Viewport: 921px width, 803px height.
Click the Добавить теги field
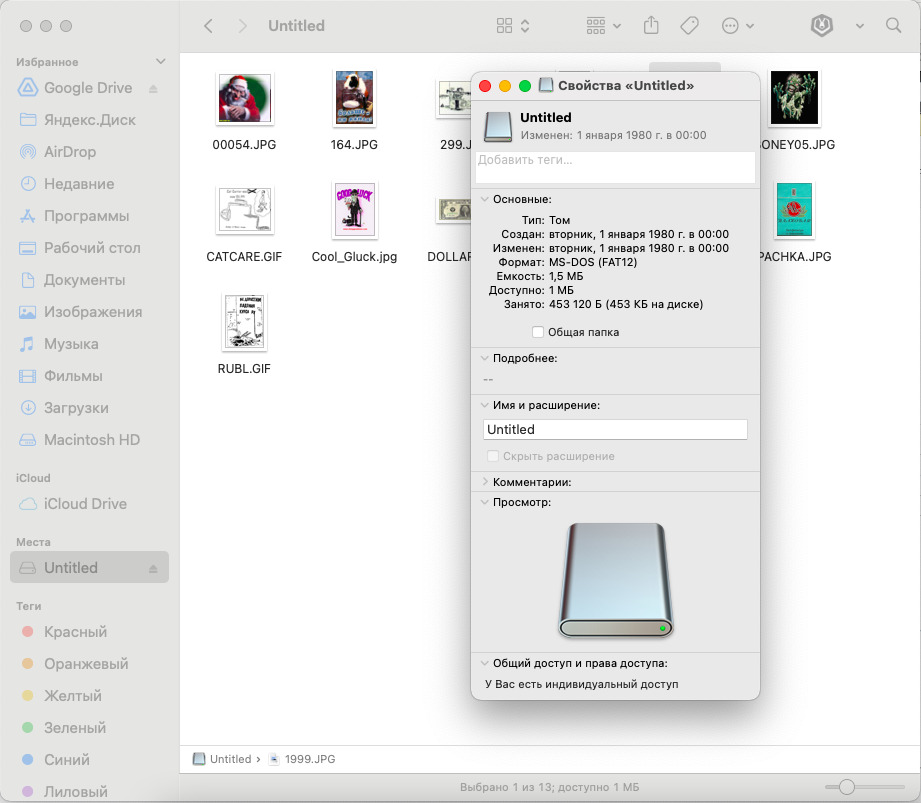(x=614, y=167)
